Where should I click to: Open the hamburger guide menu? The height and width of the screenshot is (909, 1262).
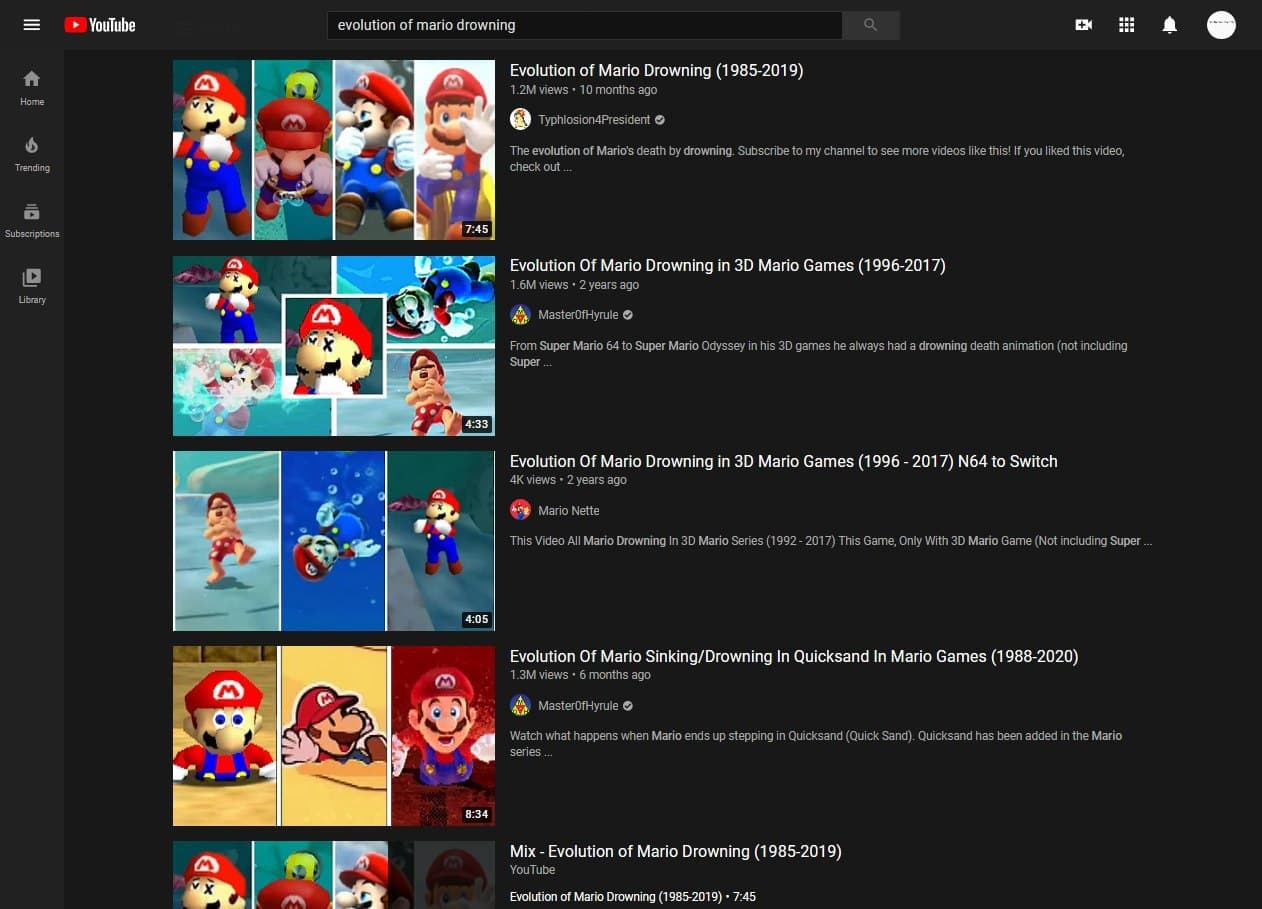point(32,25)
